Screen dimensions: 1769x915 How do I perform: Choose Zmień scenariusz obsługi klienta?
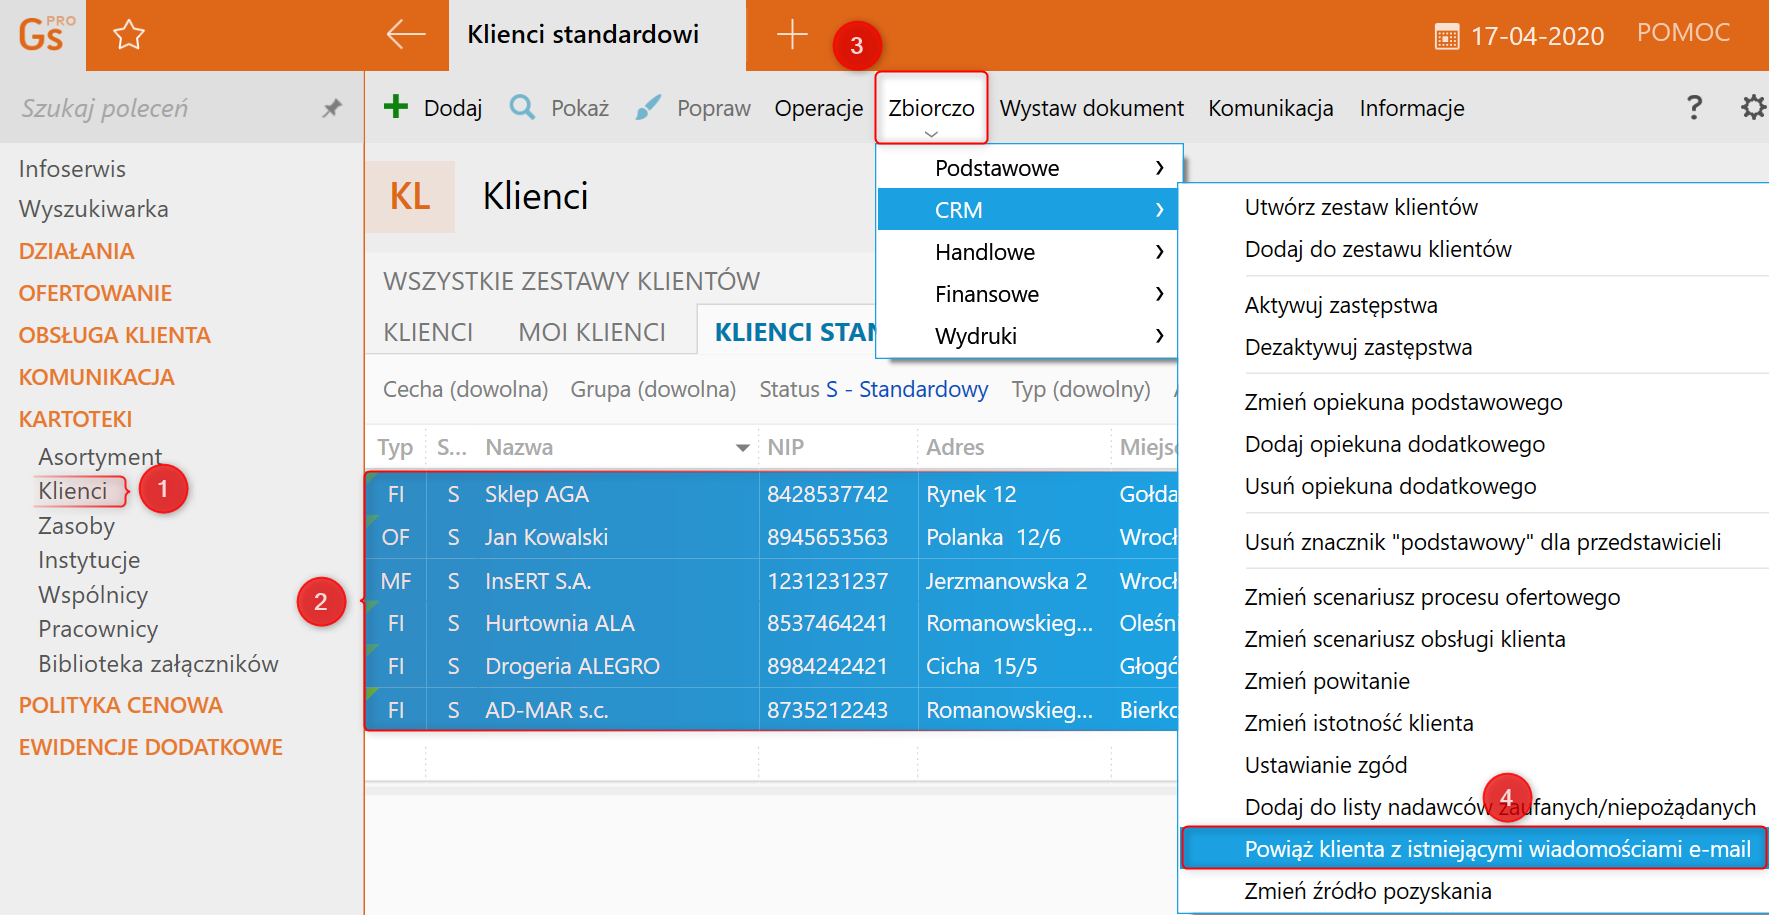pos(1405,639)
